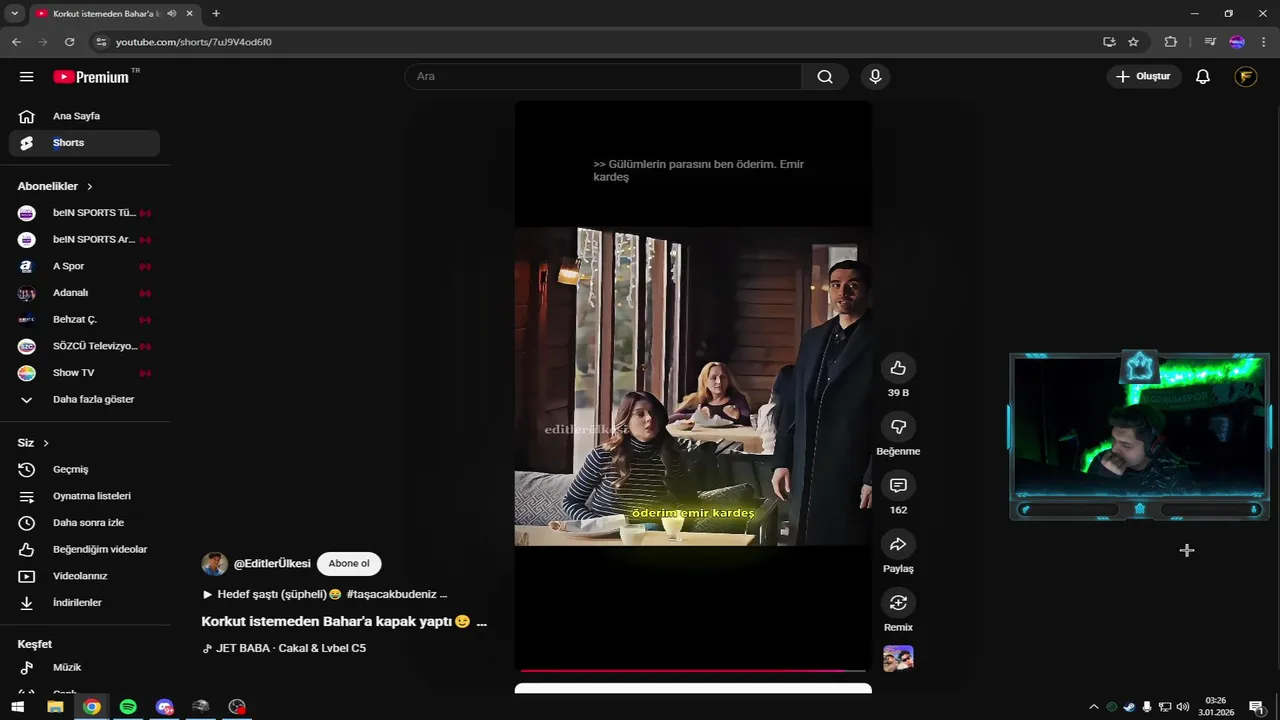This screenshot has width=1280, height=720.
Task: Open Discord from the taskbar
Action: tap(165, 707)
